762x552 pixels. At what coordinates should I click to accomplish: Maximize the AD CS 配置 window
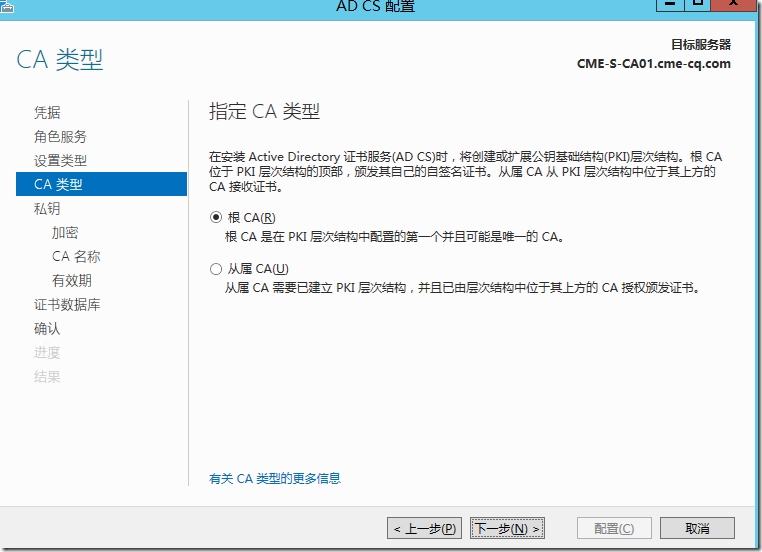(x=698, y=4)
